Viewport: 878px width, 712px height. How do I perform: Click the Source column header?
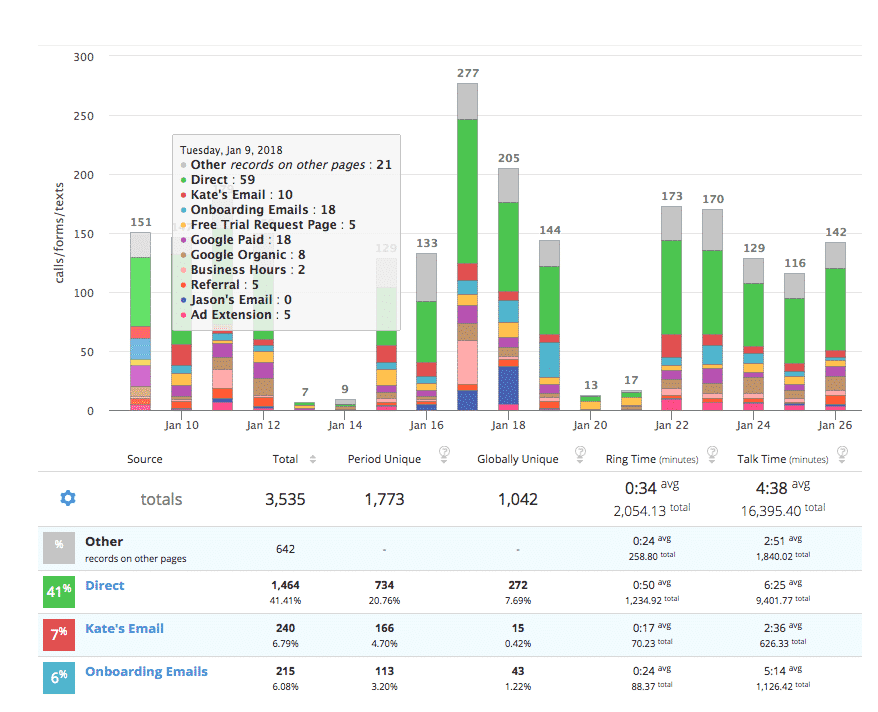145,459
